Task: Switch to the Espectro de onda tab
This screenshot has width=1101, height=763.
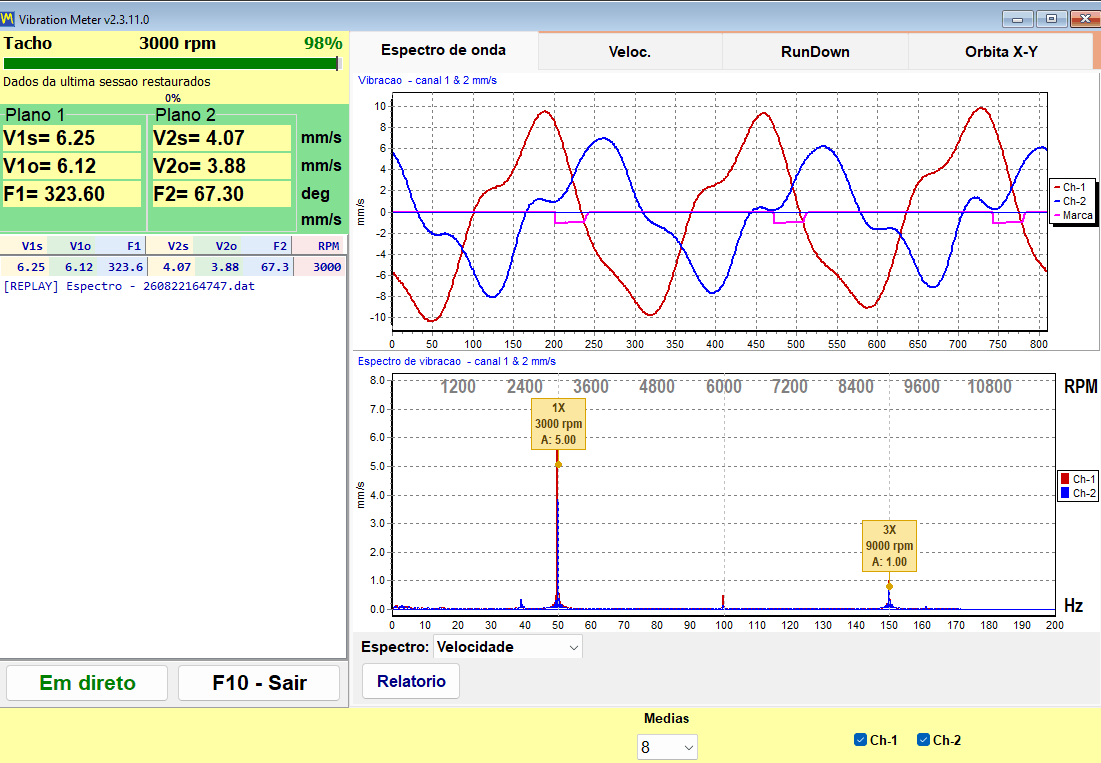Action: (x=444, y=51)
